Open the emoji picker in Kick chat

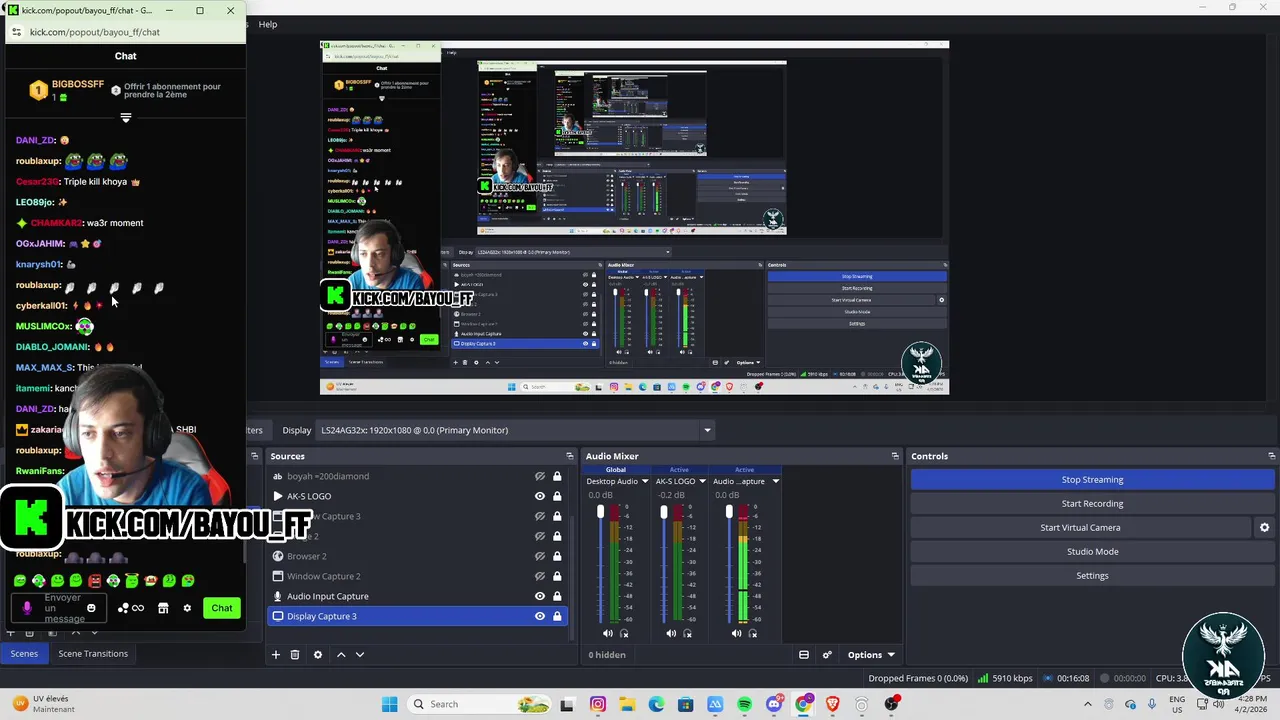[x=91, y=608]
